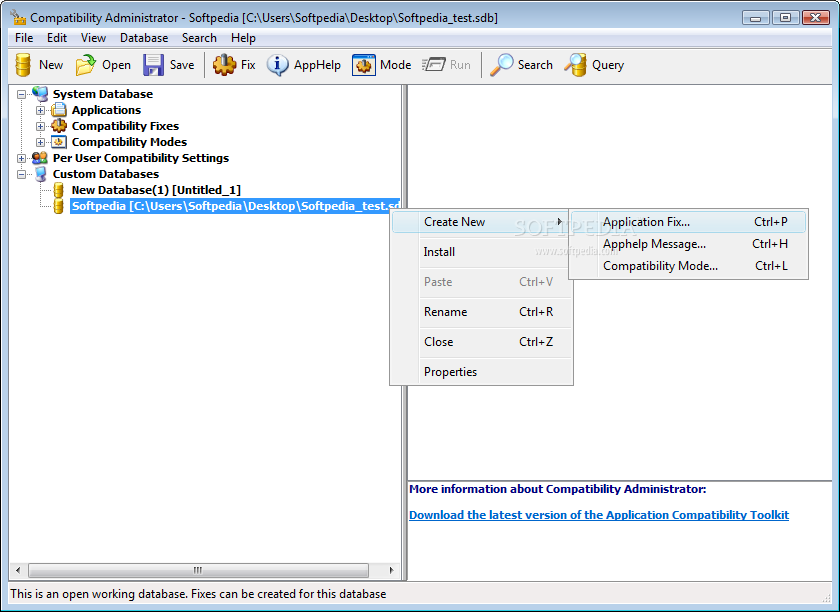
Task: Click the Save floppy disk icon
Action: click(x=153, y=65)
